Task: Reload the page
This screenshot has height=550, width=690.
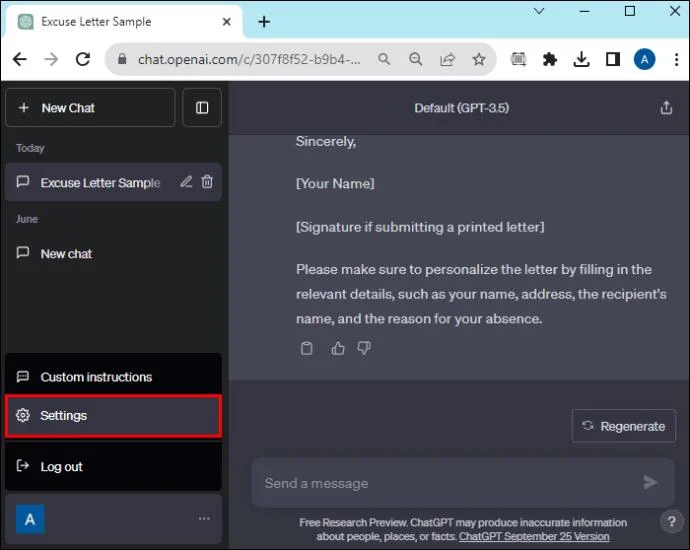Action: 83,59
